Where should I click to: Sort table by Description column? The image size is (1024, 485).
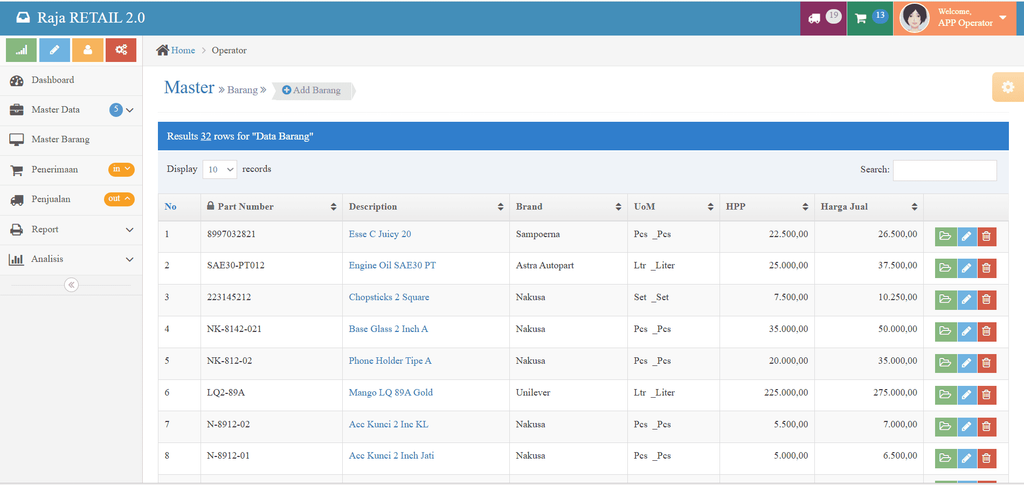[426, 207]
